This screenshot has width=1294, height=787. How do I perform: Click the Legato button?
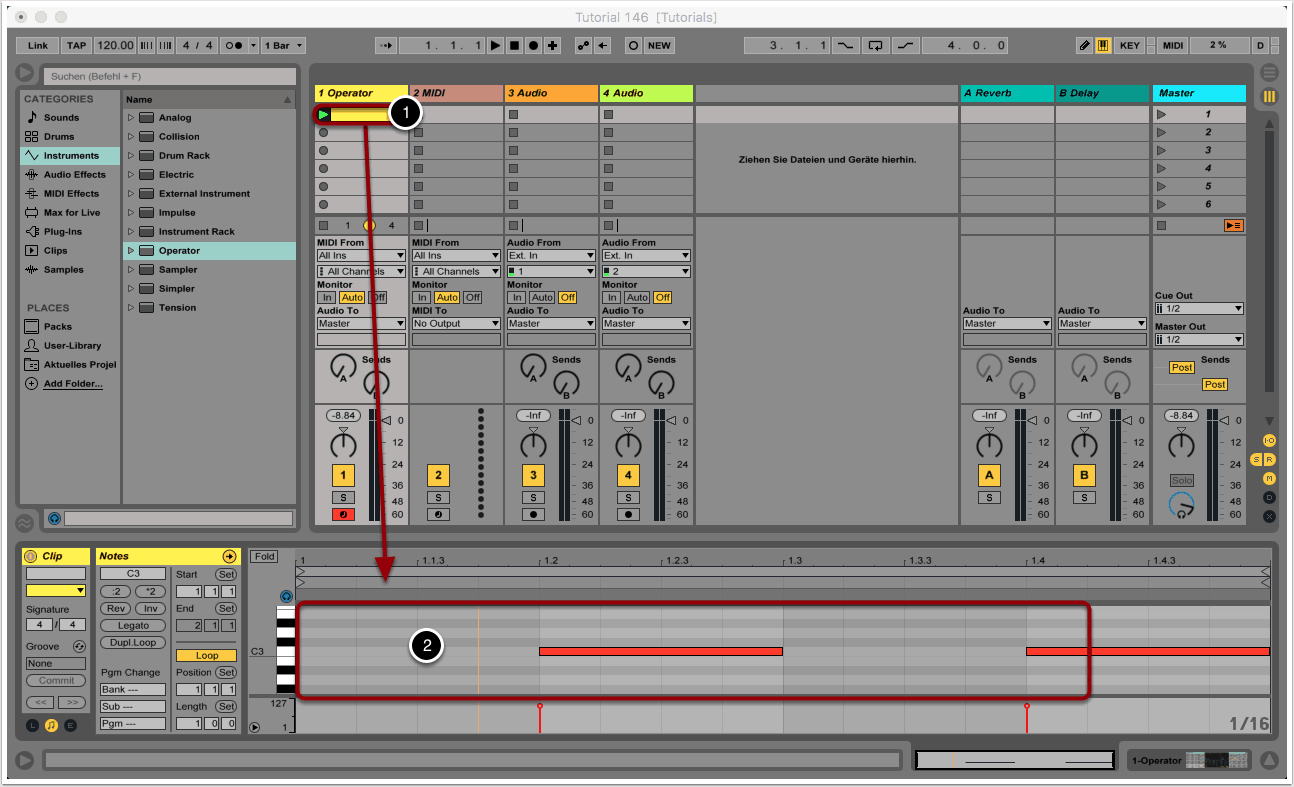point(133,626)
